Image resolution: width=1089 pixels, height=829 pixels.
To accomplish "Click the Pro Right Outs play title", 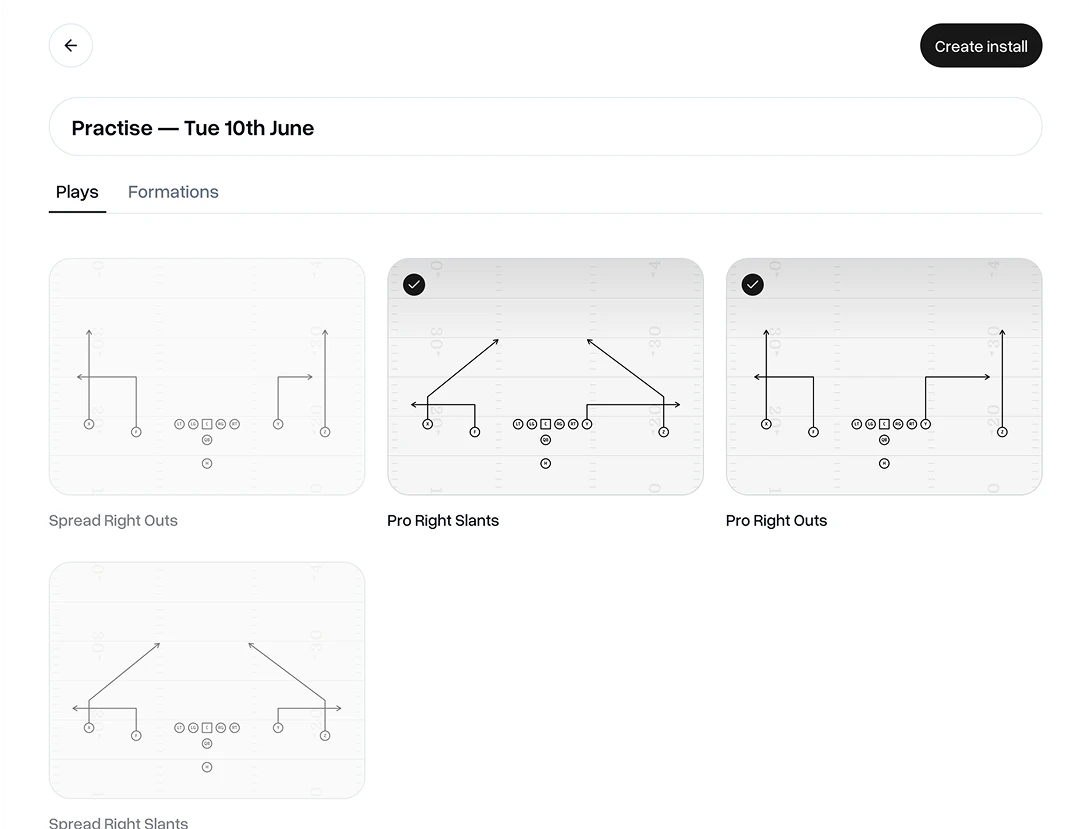I will coord(776,520).
